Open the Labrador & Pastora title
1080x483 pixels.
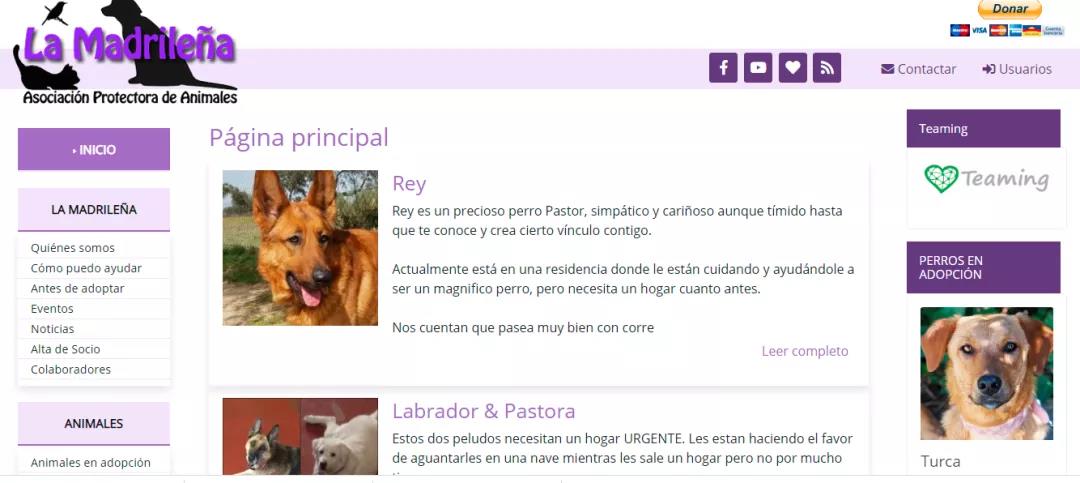(484, 411)
